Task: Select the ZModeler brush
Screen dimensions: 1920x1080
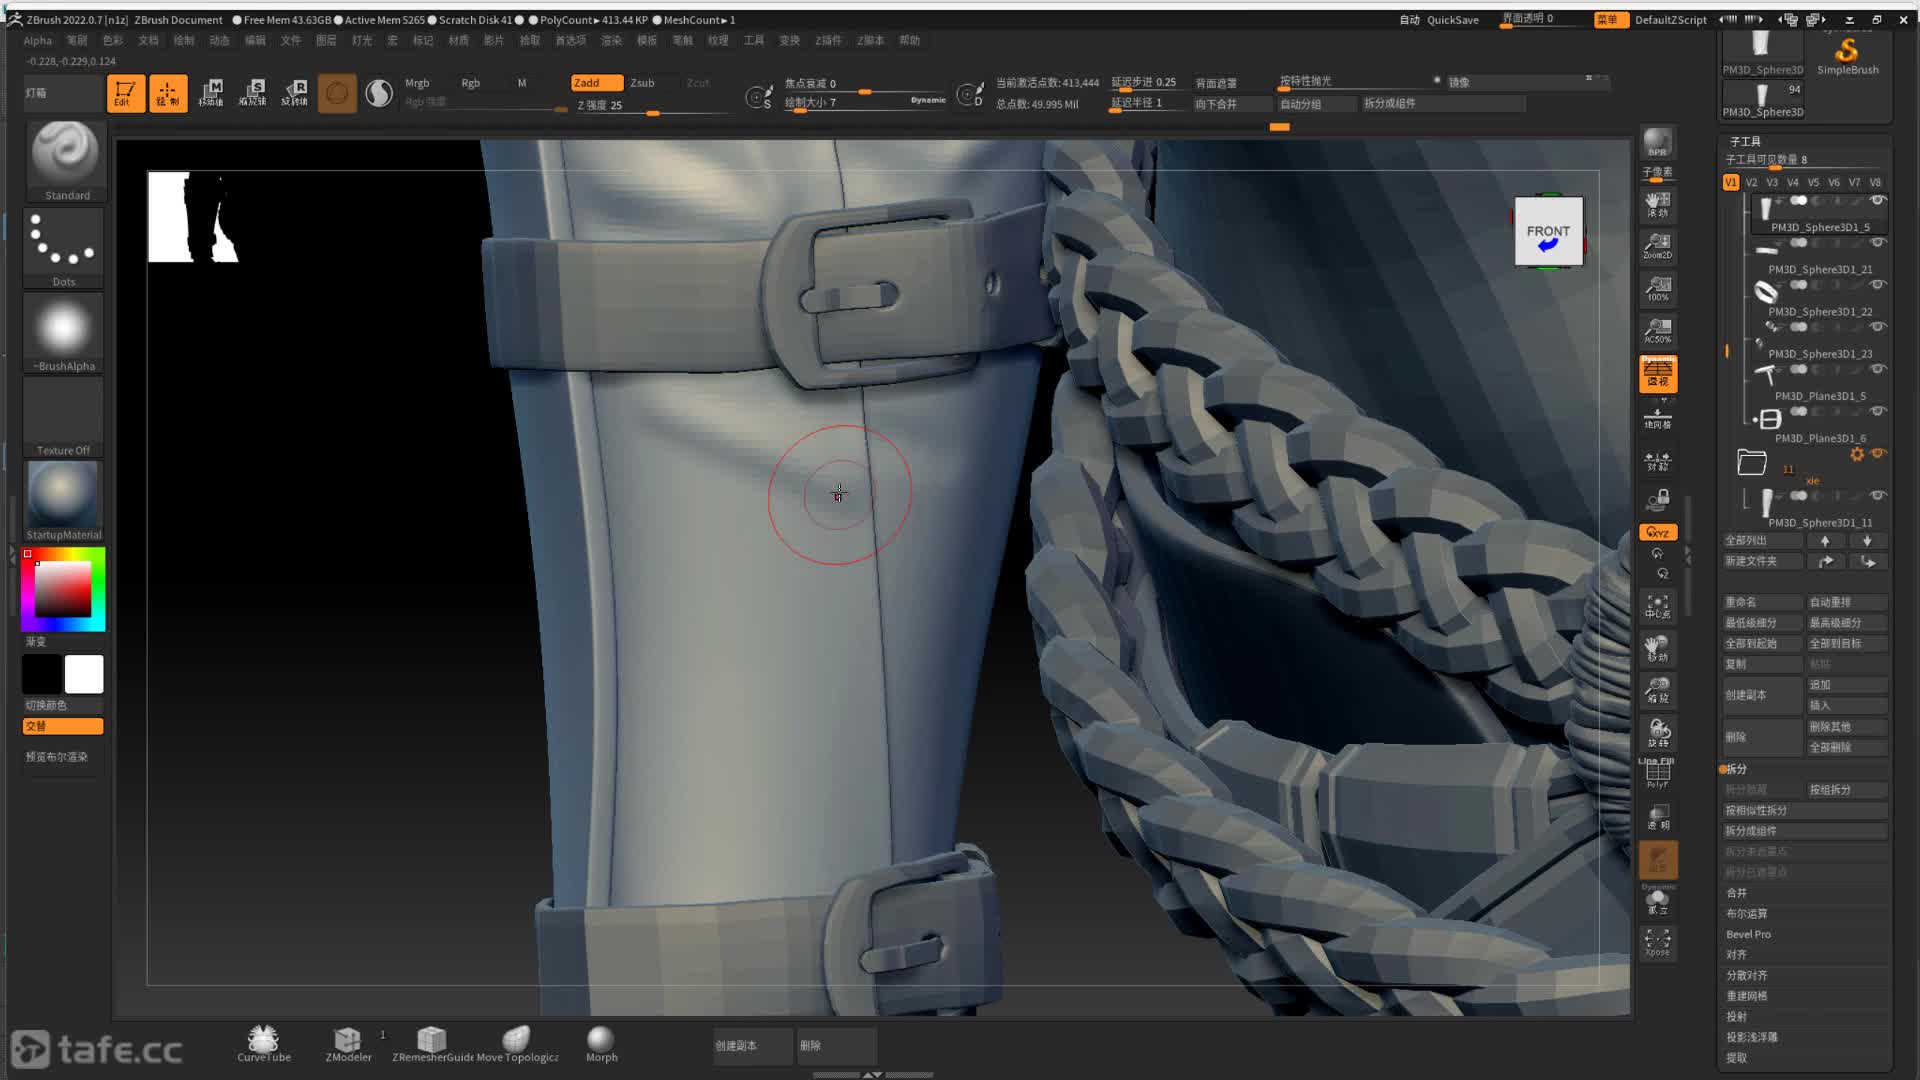Action: (x=348, y=1044)
